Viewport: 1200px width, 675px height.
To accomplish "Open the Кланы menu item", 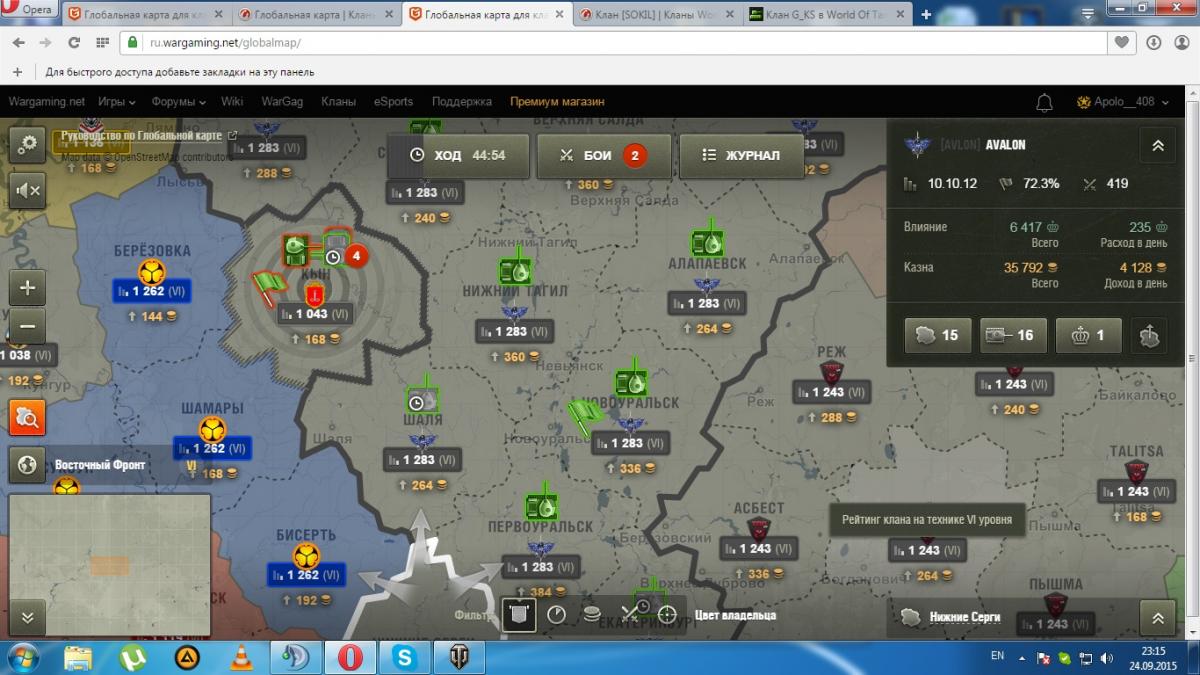I will tap(338, 102).
